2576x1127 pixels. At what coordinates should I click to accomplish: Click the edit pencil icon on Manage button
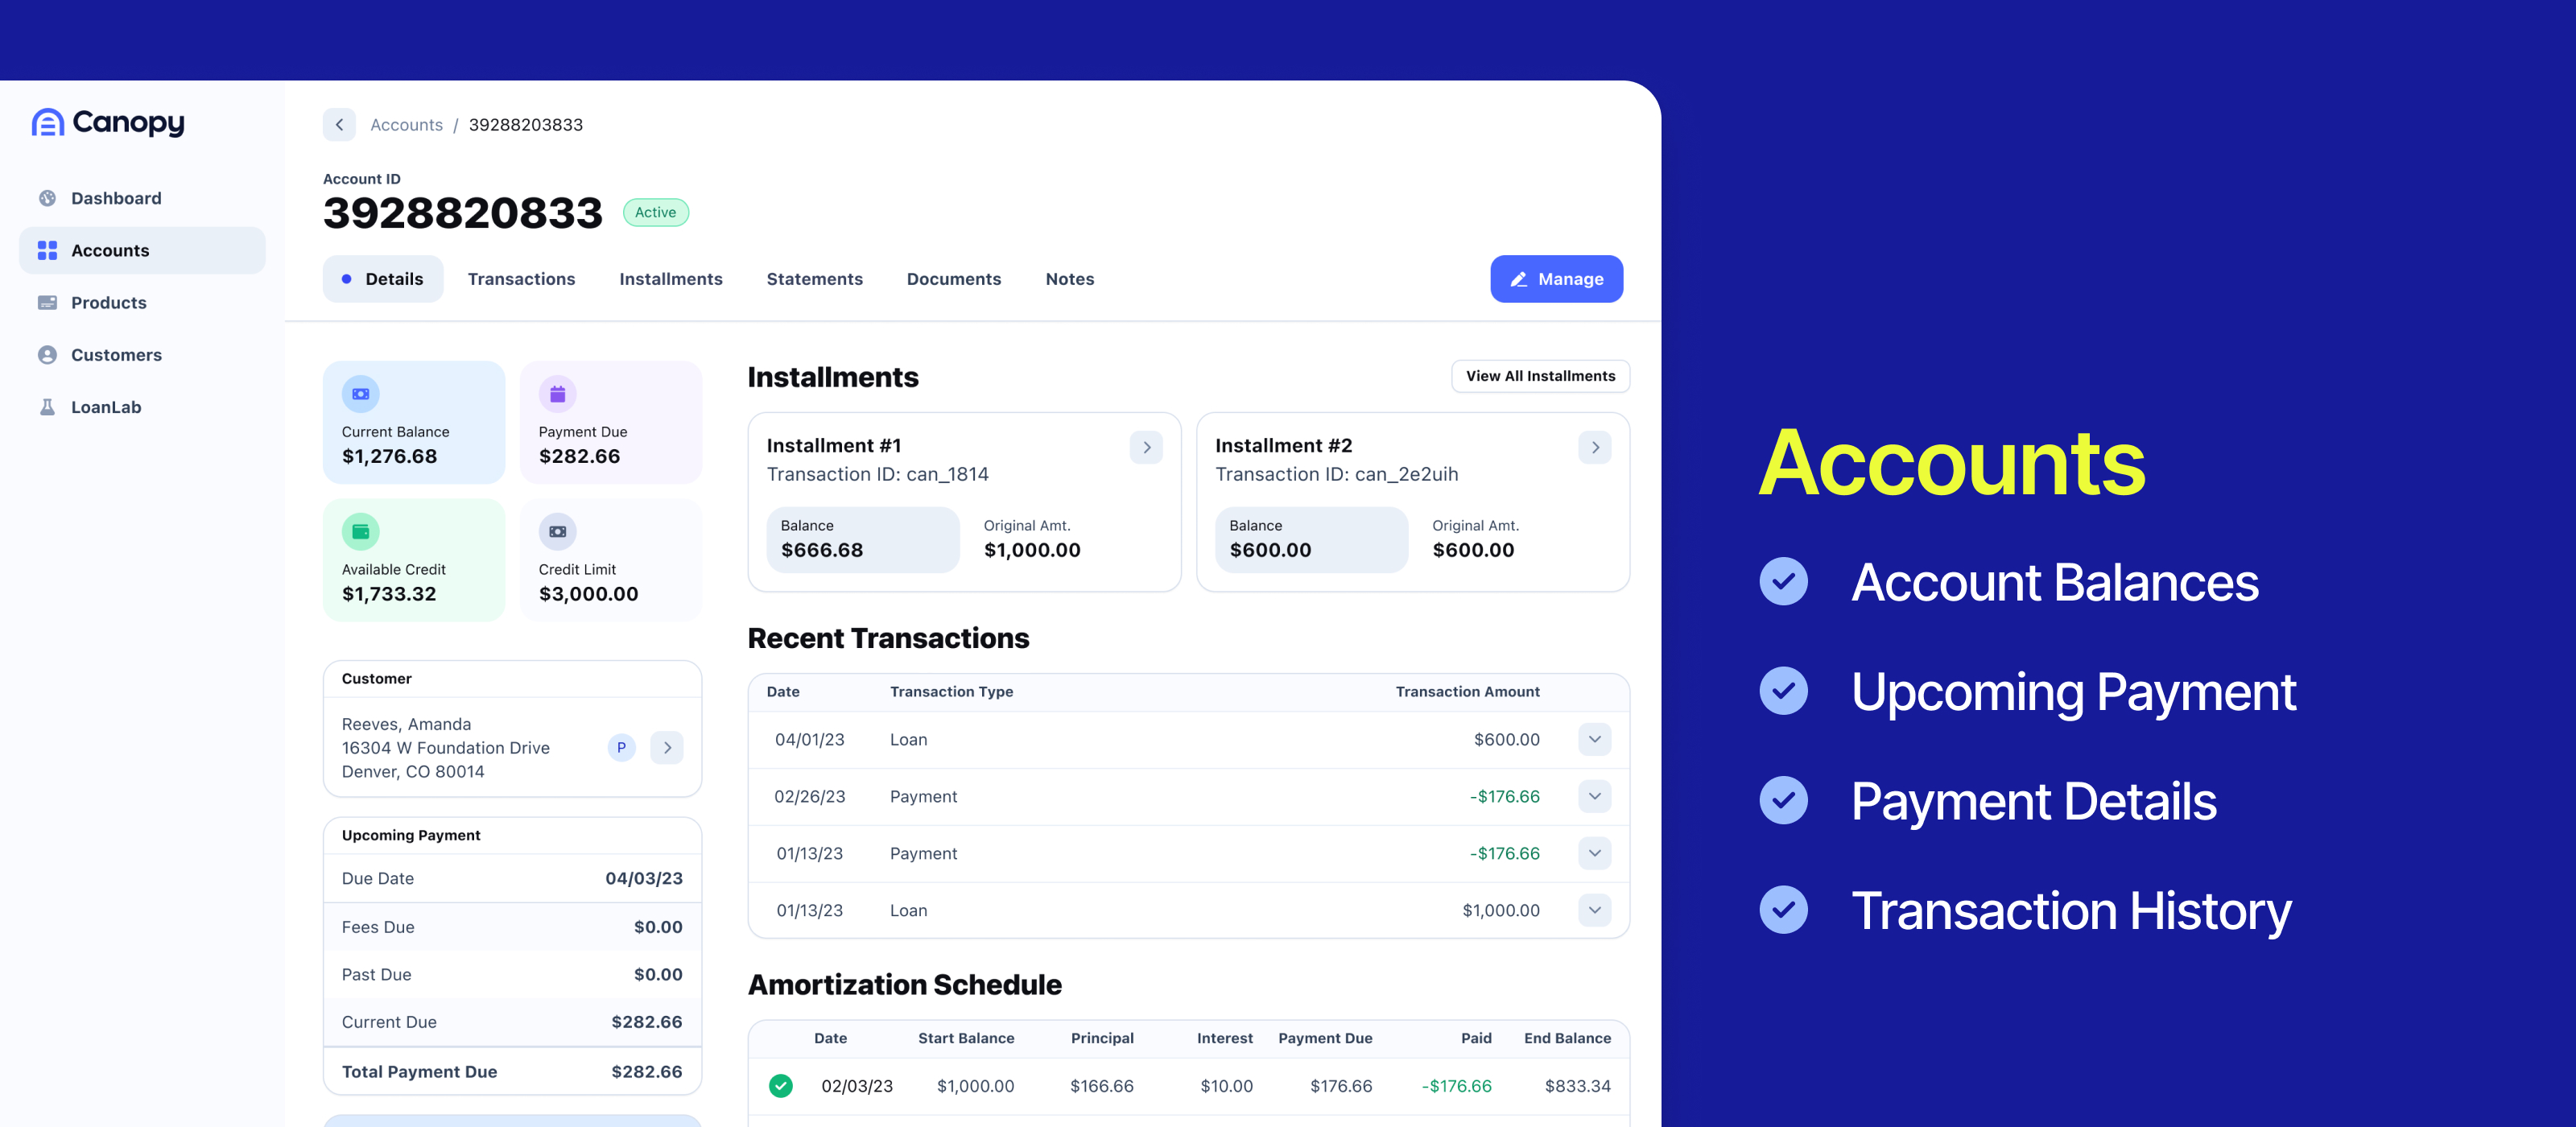1520,279
